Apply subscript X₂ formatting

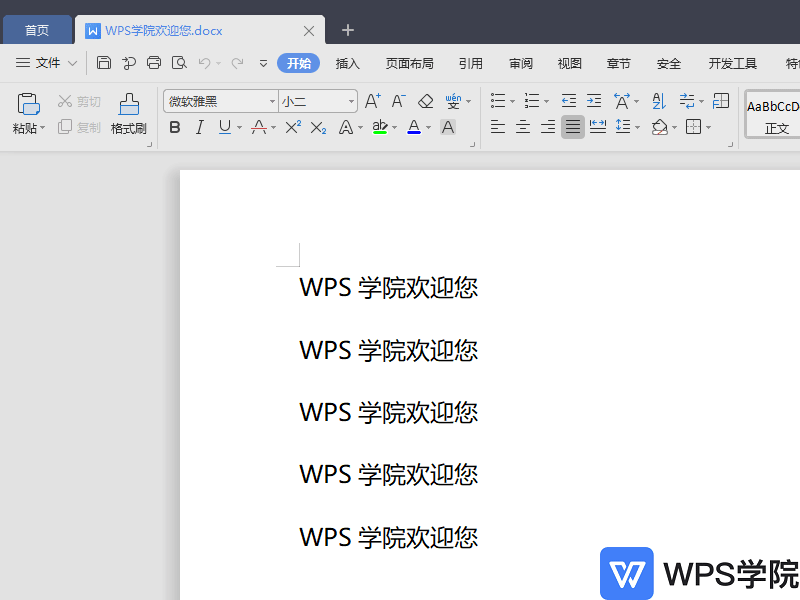(318, 127)
